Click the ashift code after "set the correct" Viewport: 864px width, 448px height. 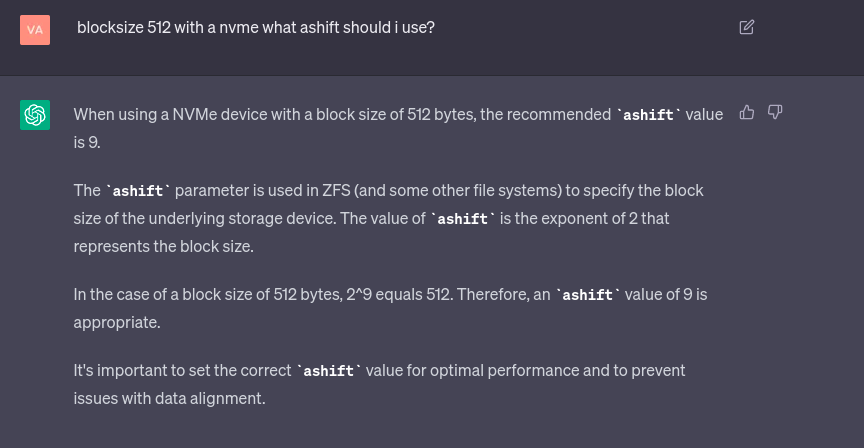[x=328, y=371]
